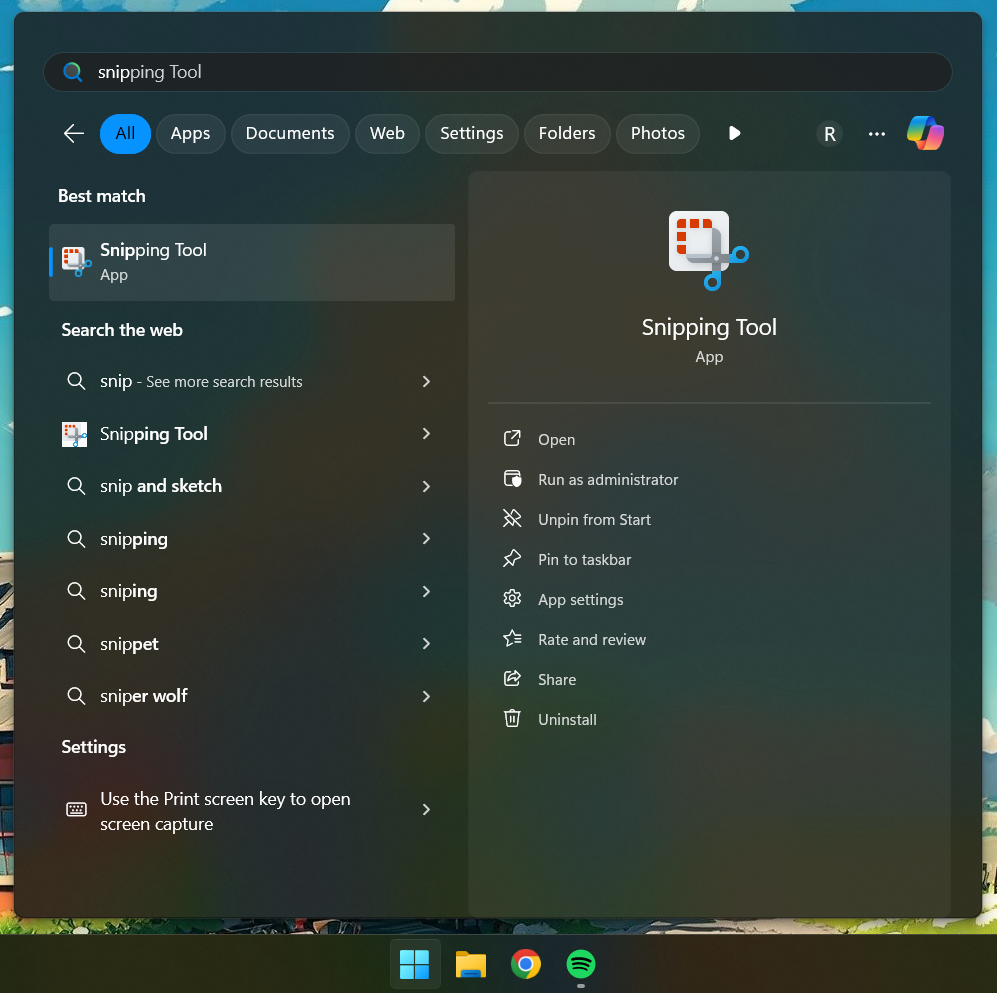Open Google Chrome from the taskbar
This screenshot has height=993, width=997.
click(x=526, y=964)
